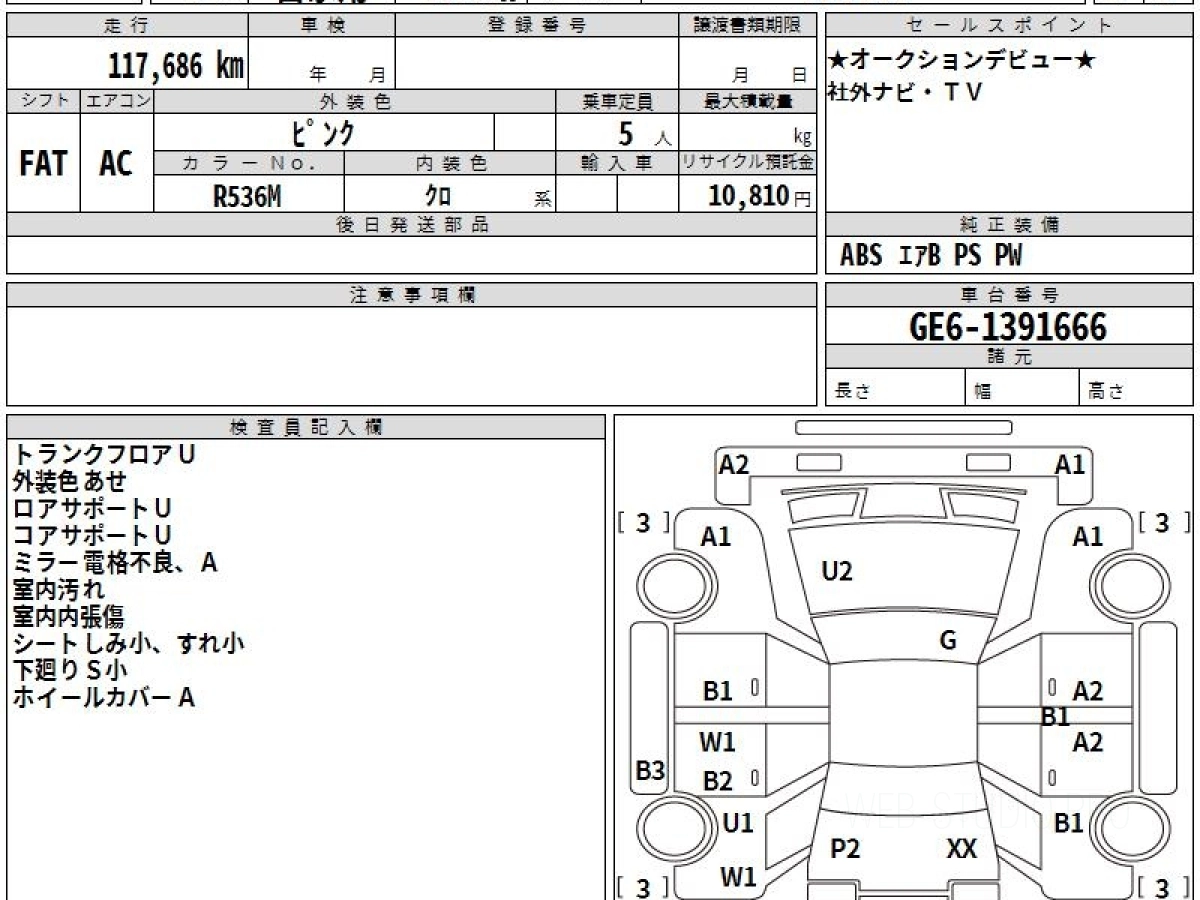The image size is (1200, 900).
Task: Click the エアコン header cell
Action: pos(118,101)
